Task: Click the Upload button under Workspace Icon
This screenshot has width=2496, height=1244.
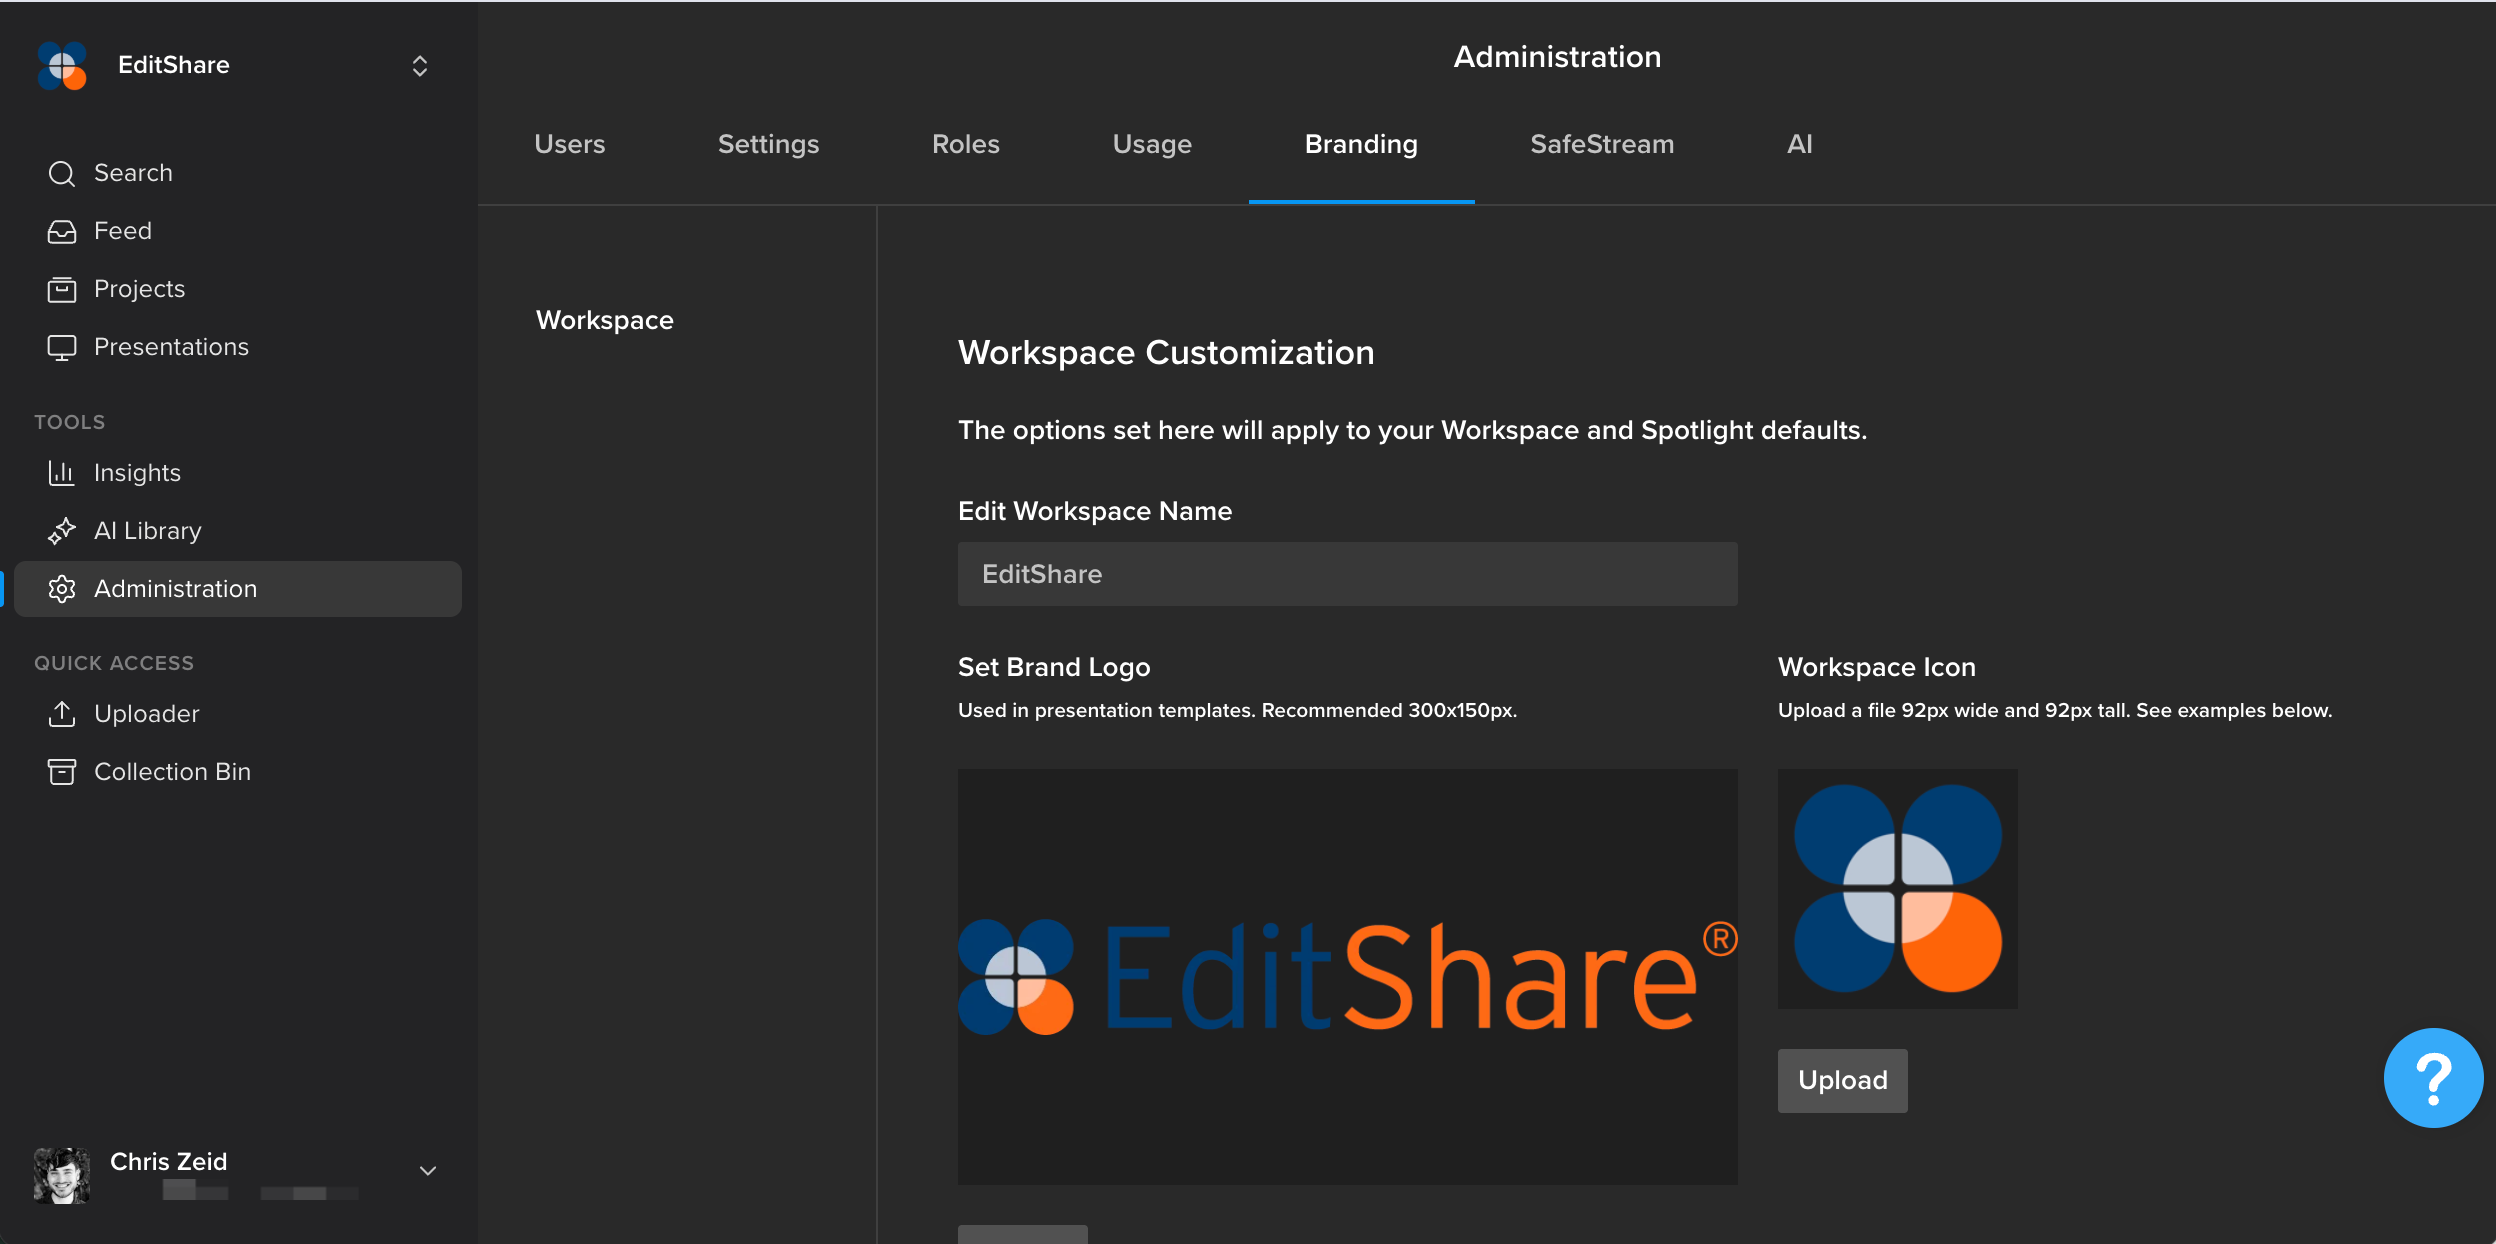Action: (x=1843, y=1081)
